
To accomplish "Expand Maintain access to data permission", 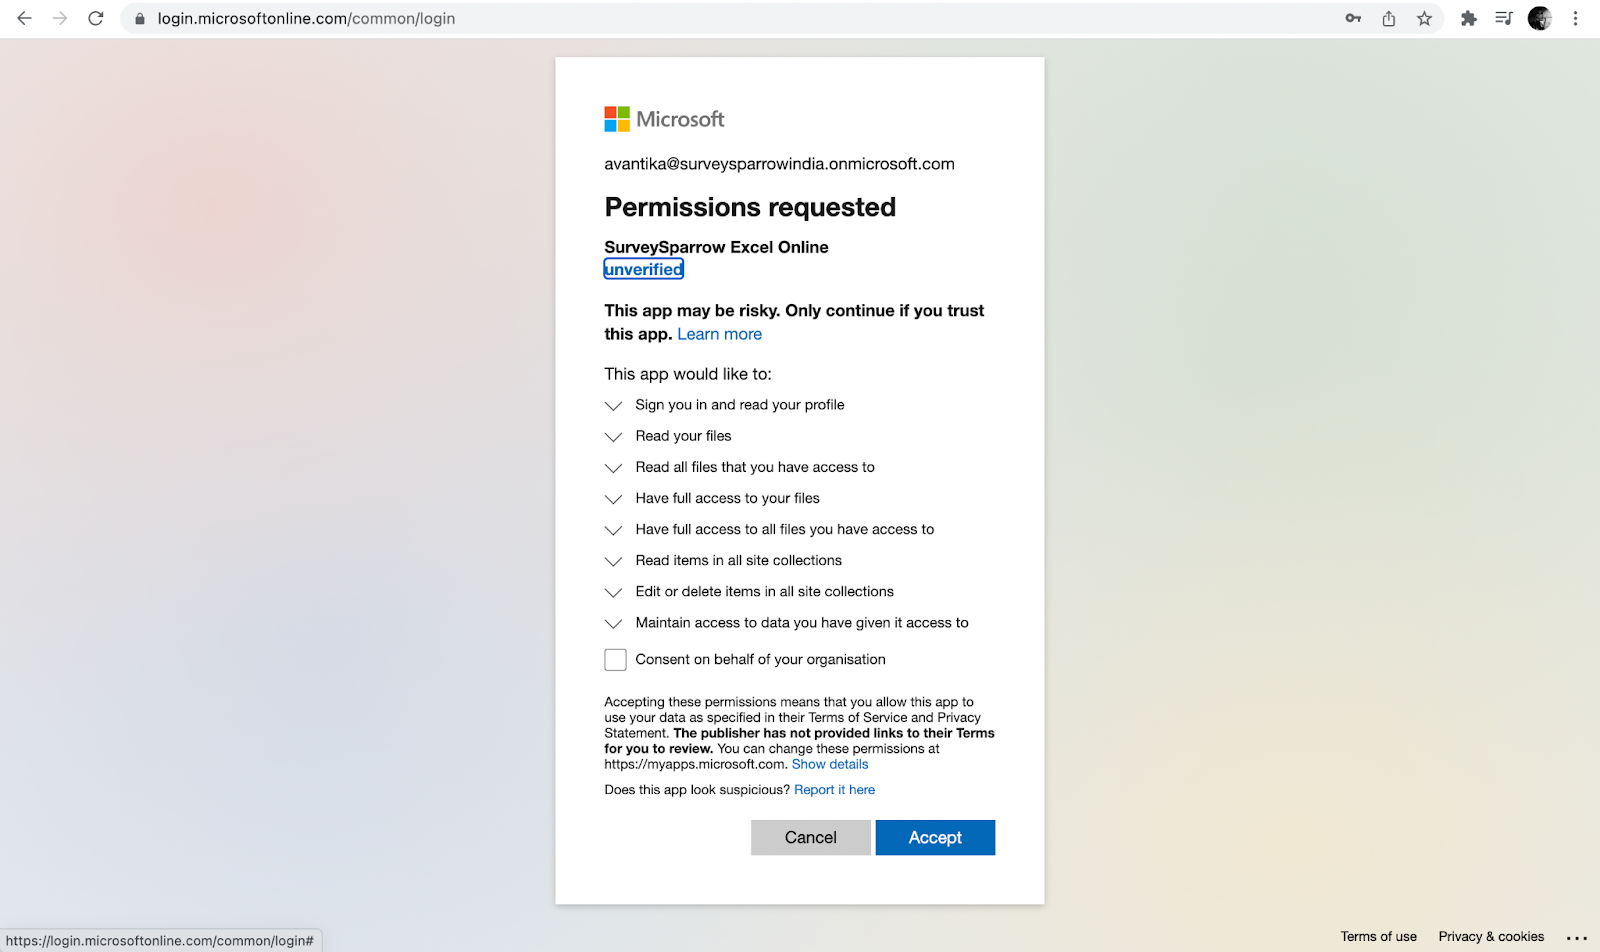I will coord(614,624).
